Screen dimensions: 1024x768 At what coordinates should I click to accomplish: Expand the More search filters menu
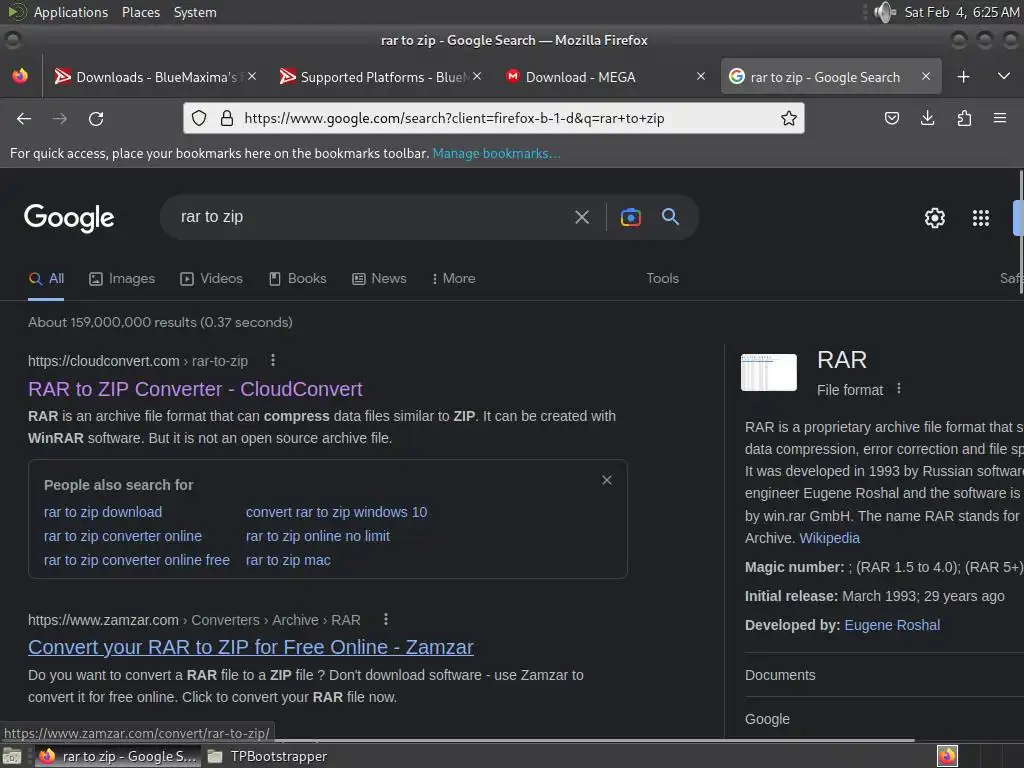[453, 279]
